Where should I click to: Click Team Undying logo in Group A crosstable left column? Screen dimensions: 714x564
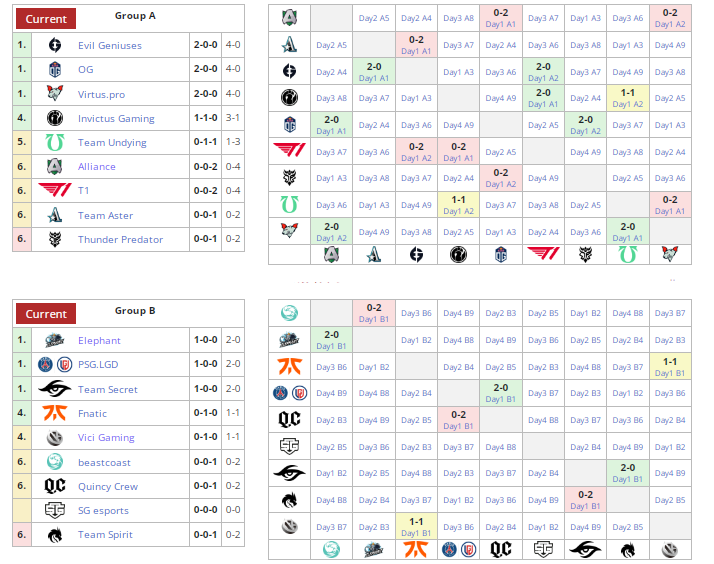point(289,203)
